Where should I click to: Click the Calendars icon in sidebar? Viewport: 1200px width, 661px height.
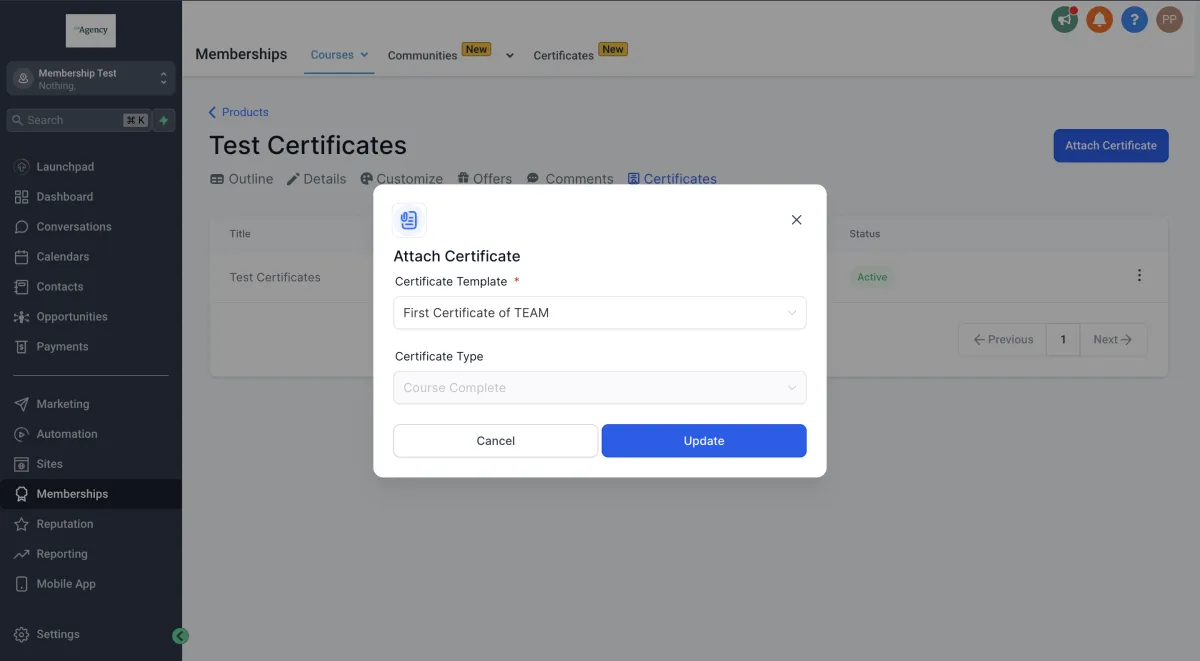(21, 257)
